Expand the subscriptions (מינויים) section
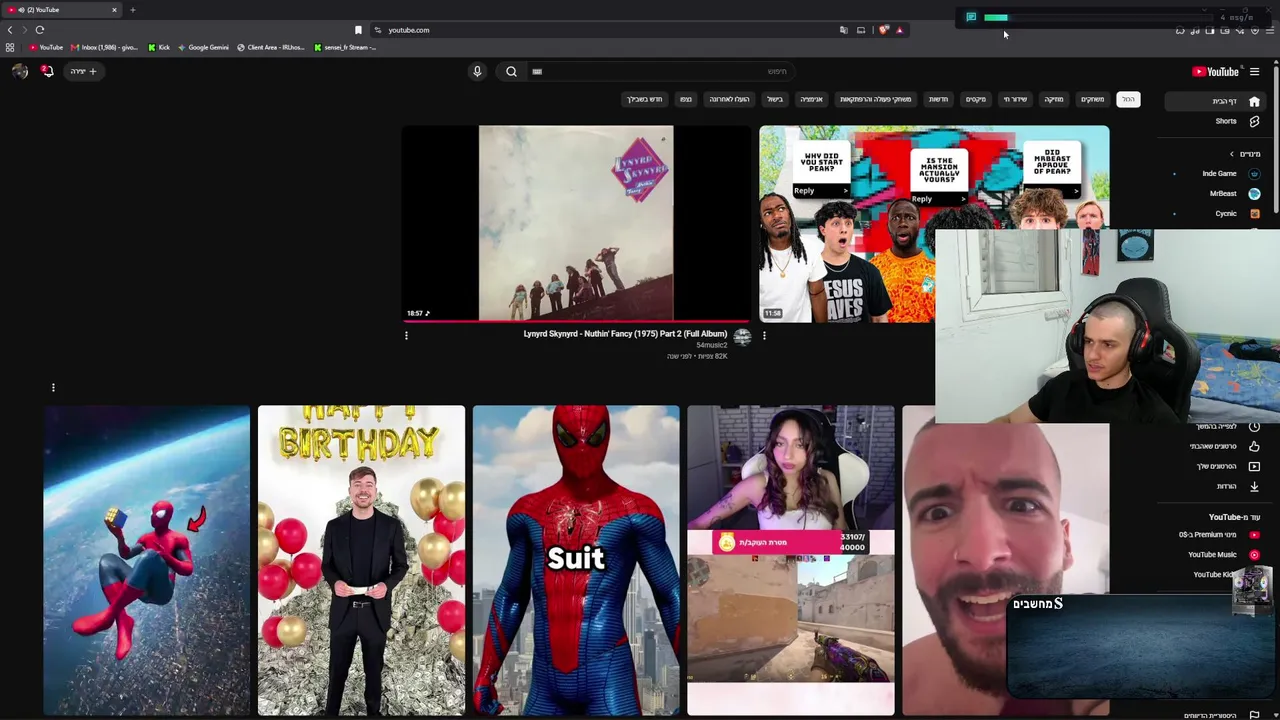Screen dimensions: 1280x720 [x=1245, y=154]
